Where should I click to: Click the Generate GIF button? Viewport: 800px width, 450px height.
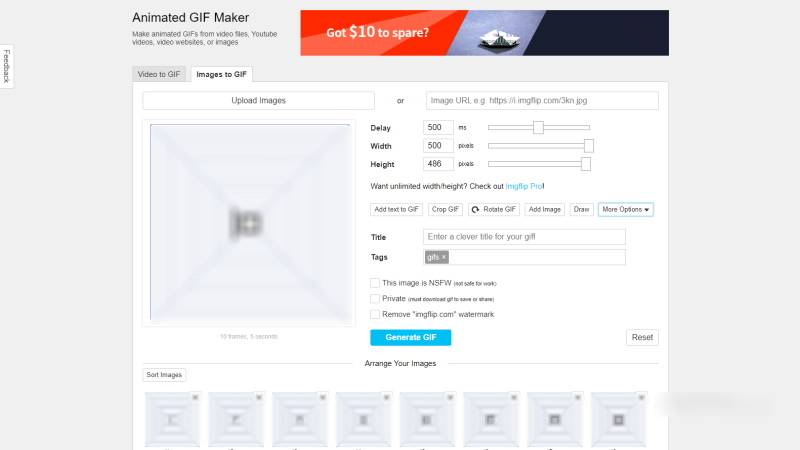[x=411, y=337]
